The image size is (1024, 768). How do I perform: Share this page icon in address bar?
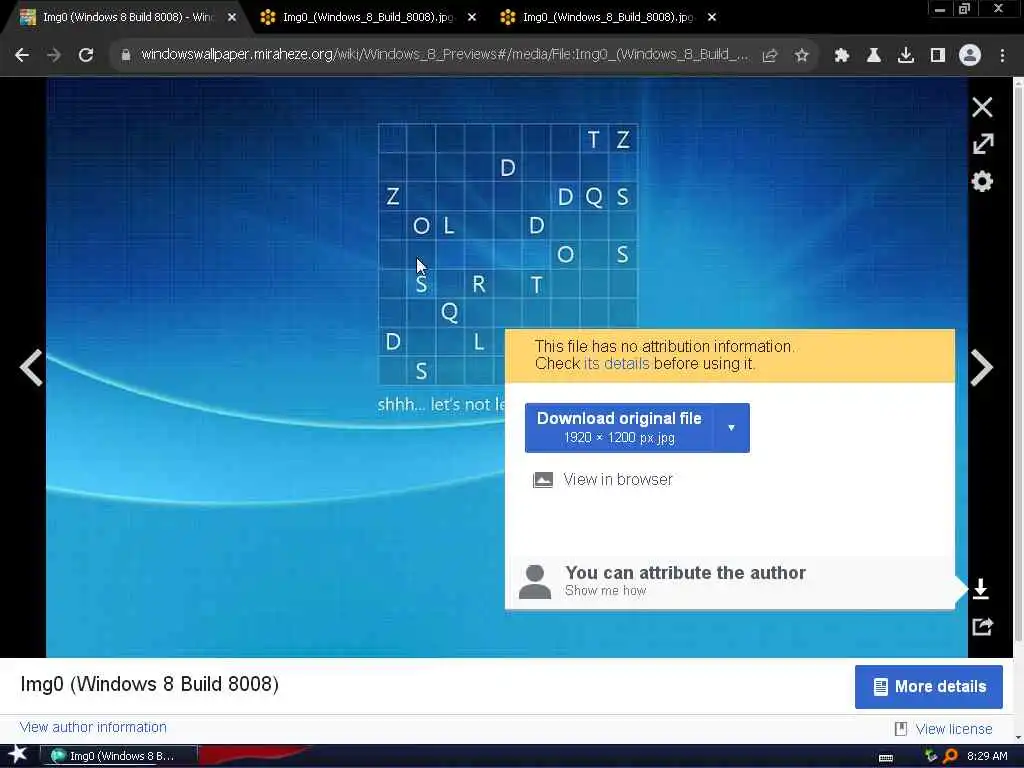769,56
